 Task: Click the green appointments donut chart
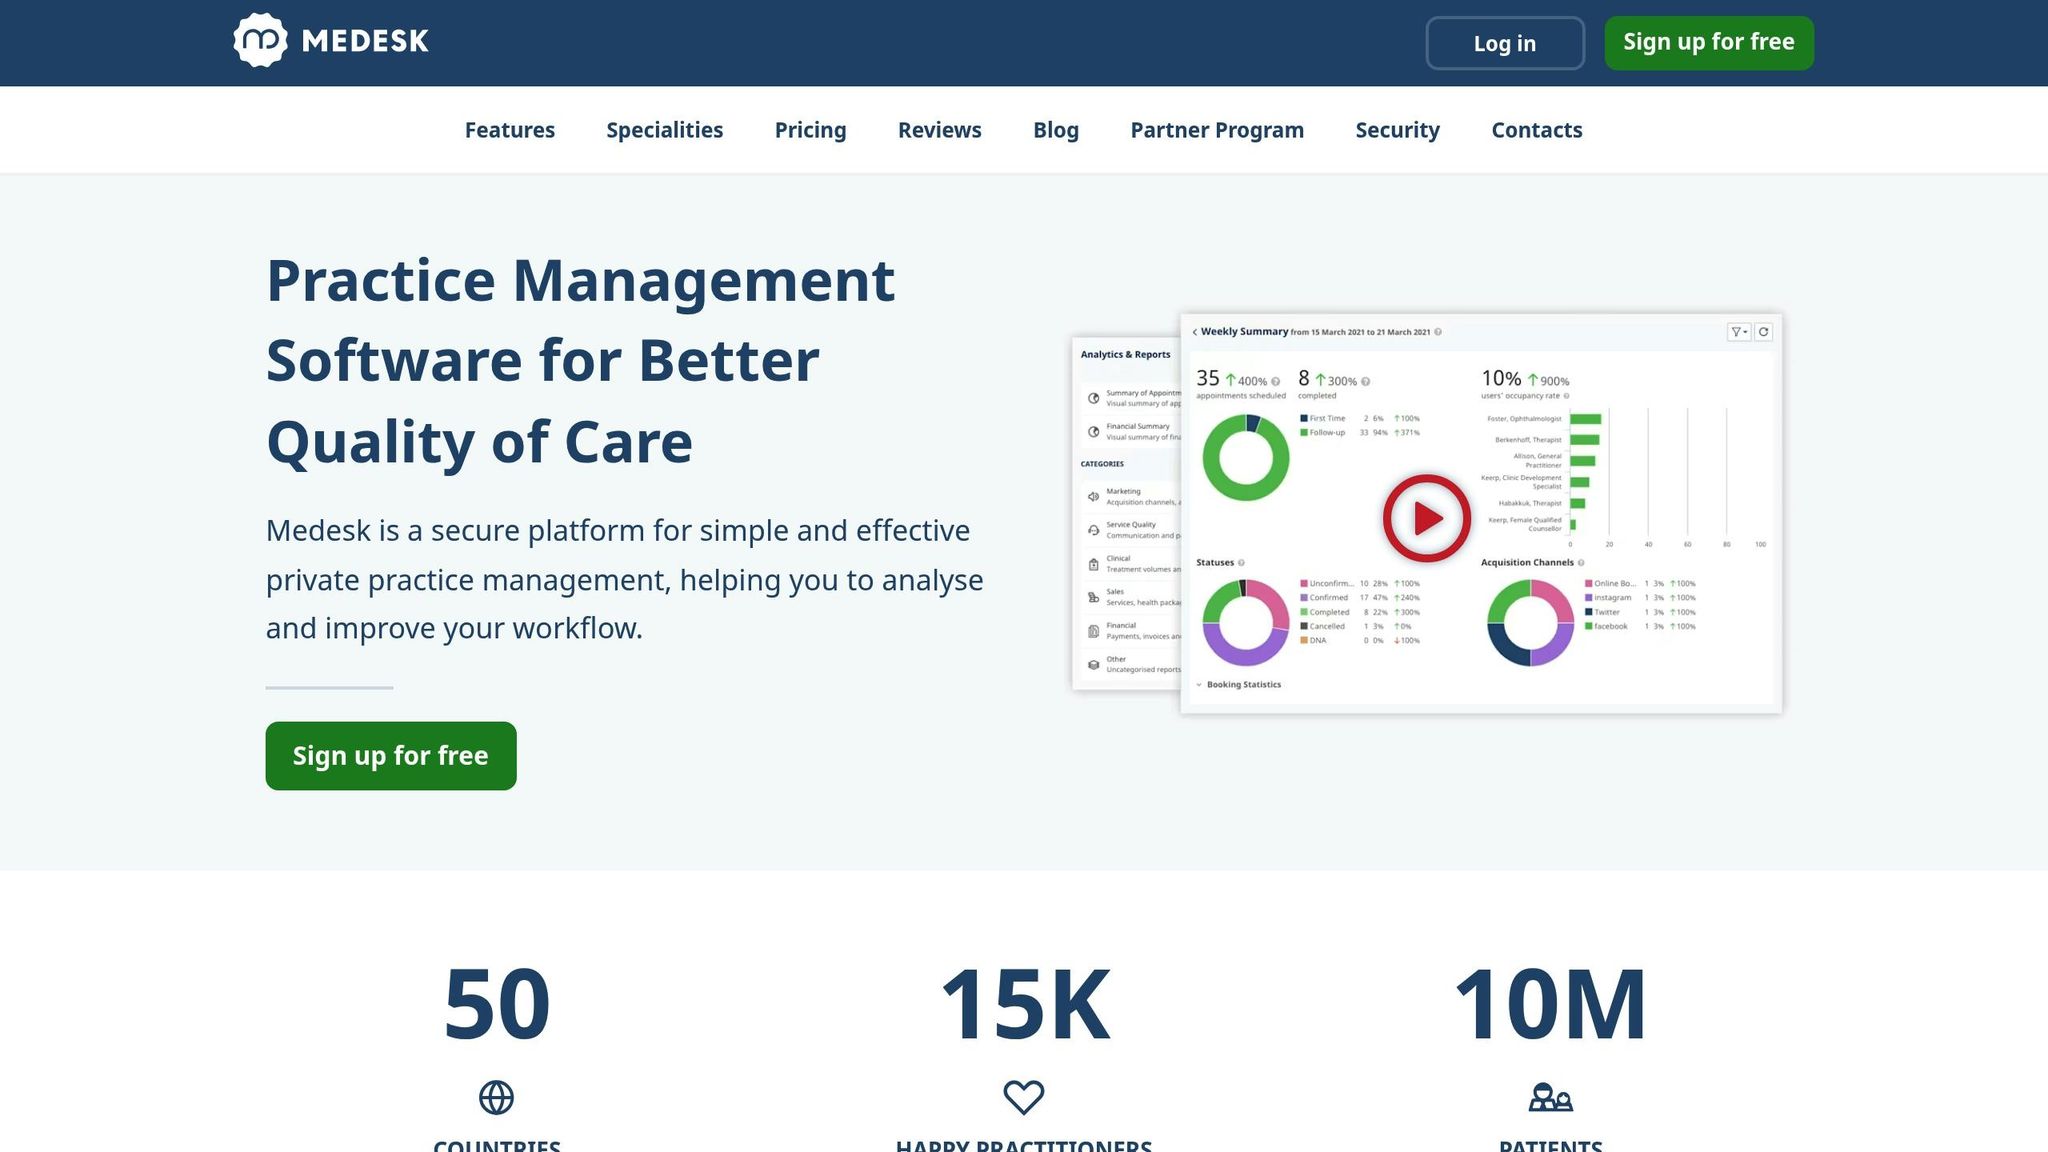1245,458
